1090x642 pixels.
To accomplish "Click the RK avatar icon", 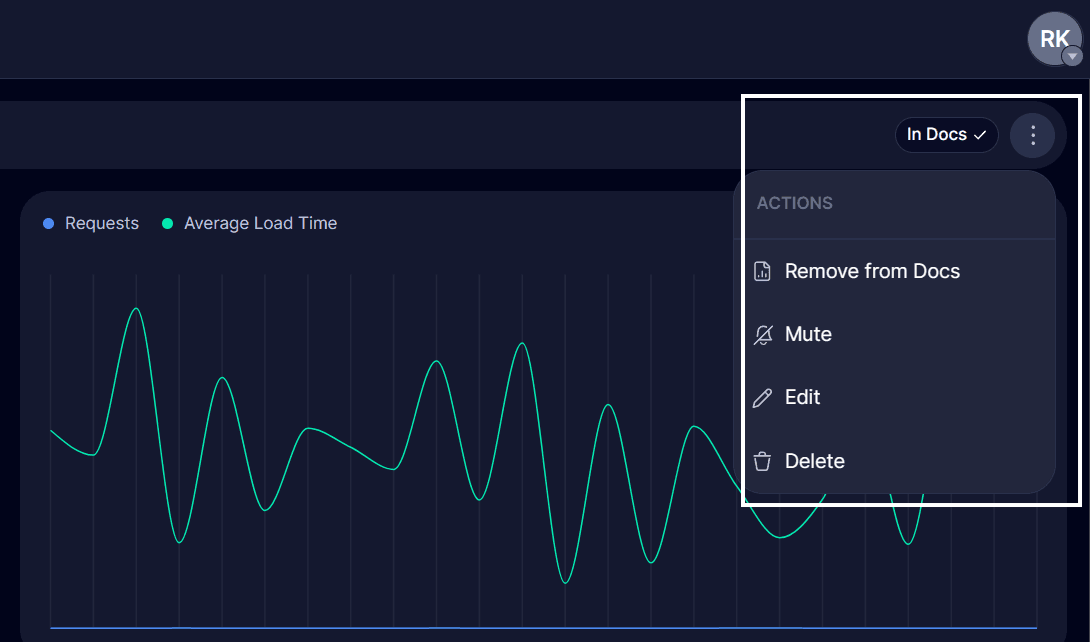I will click(x=1054, y=38).
